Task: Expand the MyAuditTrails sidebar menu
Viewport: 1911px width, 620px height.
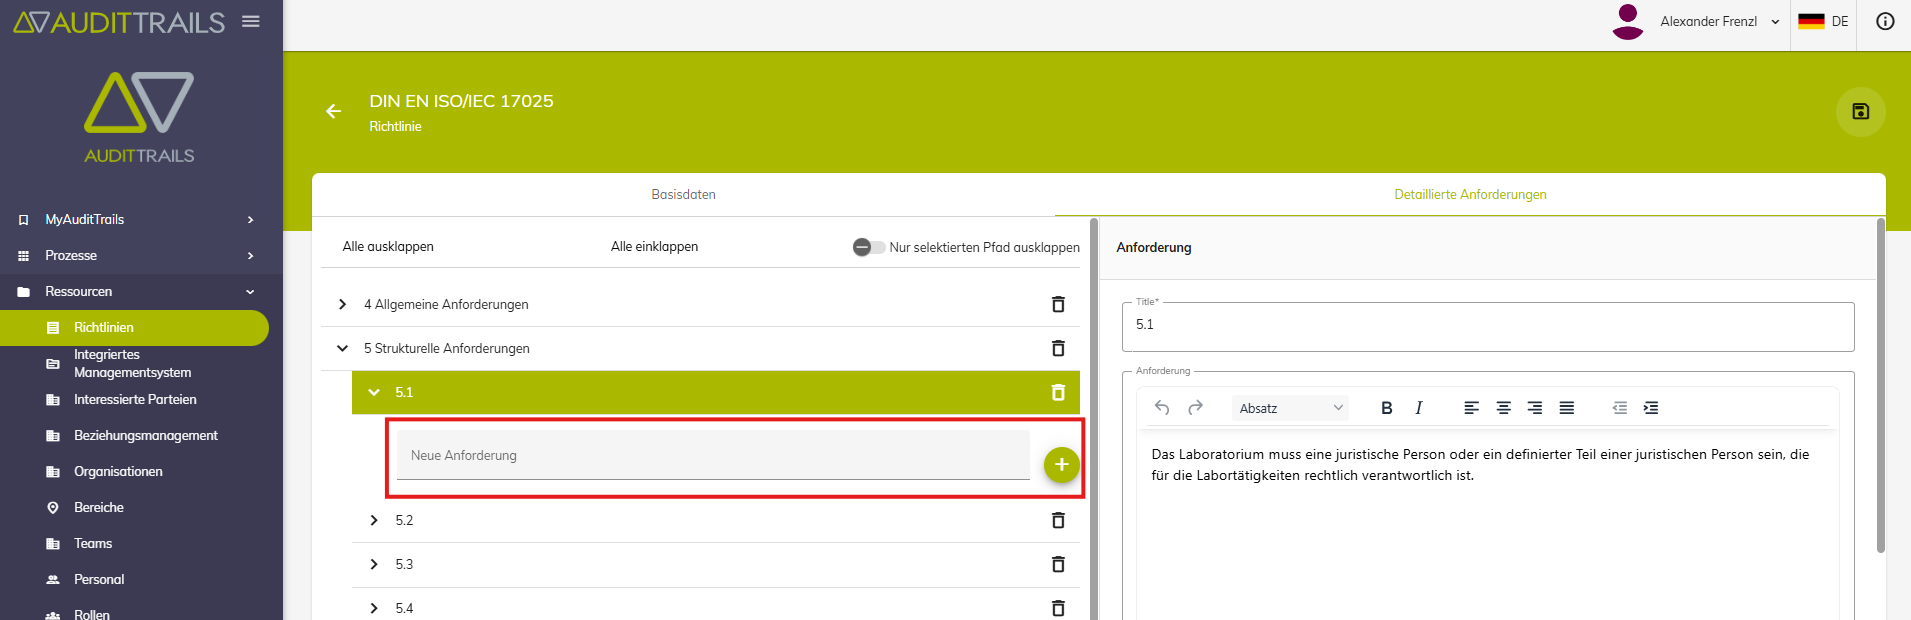Action: click(141, 219)
